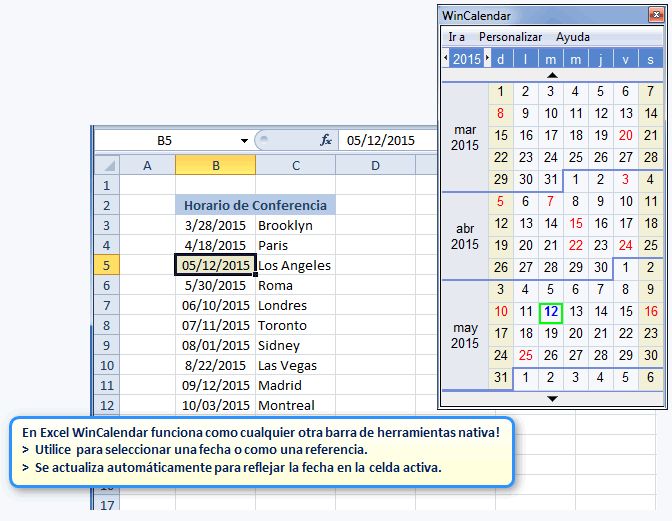Click the fx insert function icon

pos(325,141)
